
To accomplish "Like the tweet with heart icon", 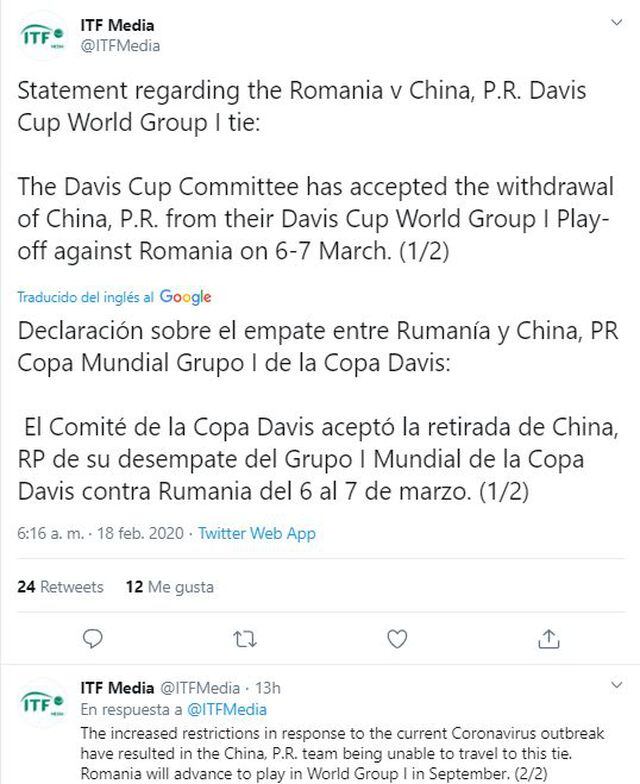I will 397,638.
